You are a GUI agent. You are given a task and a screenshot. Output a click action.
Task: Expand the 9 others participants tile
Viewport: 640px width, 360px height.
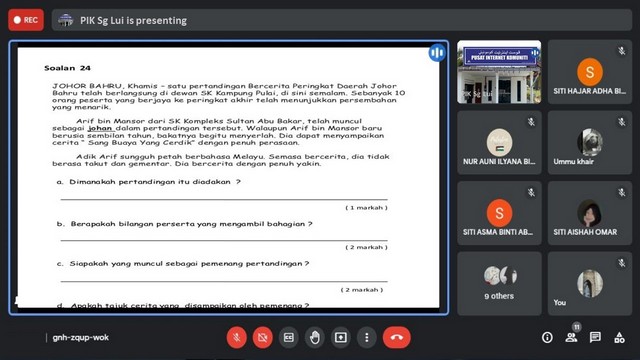pos(499,283)
